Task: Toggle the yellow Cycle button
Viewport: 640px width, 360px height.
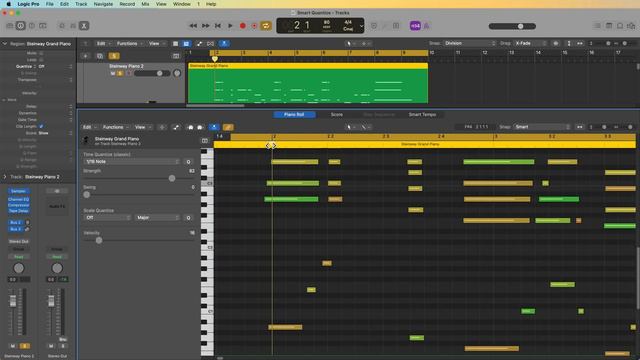Action: pyautogui.click(x=266, y=26)
